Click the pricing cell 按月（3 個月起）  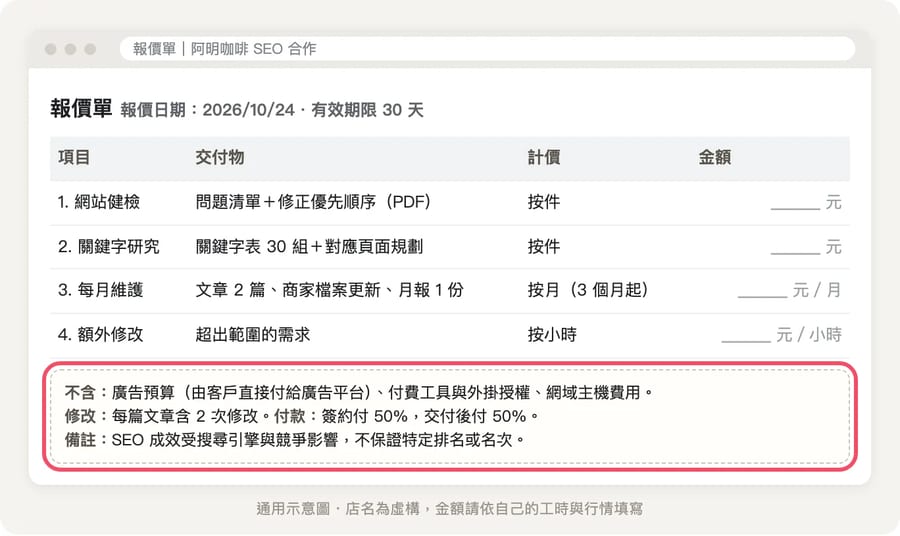point(588,290)
